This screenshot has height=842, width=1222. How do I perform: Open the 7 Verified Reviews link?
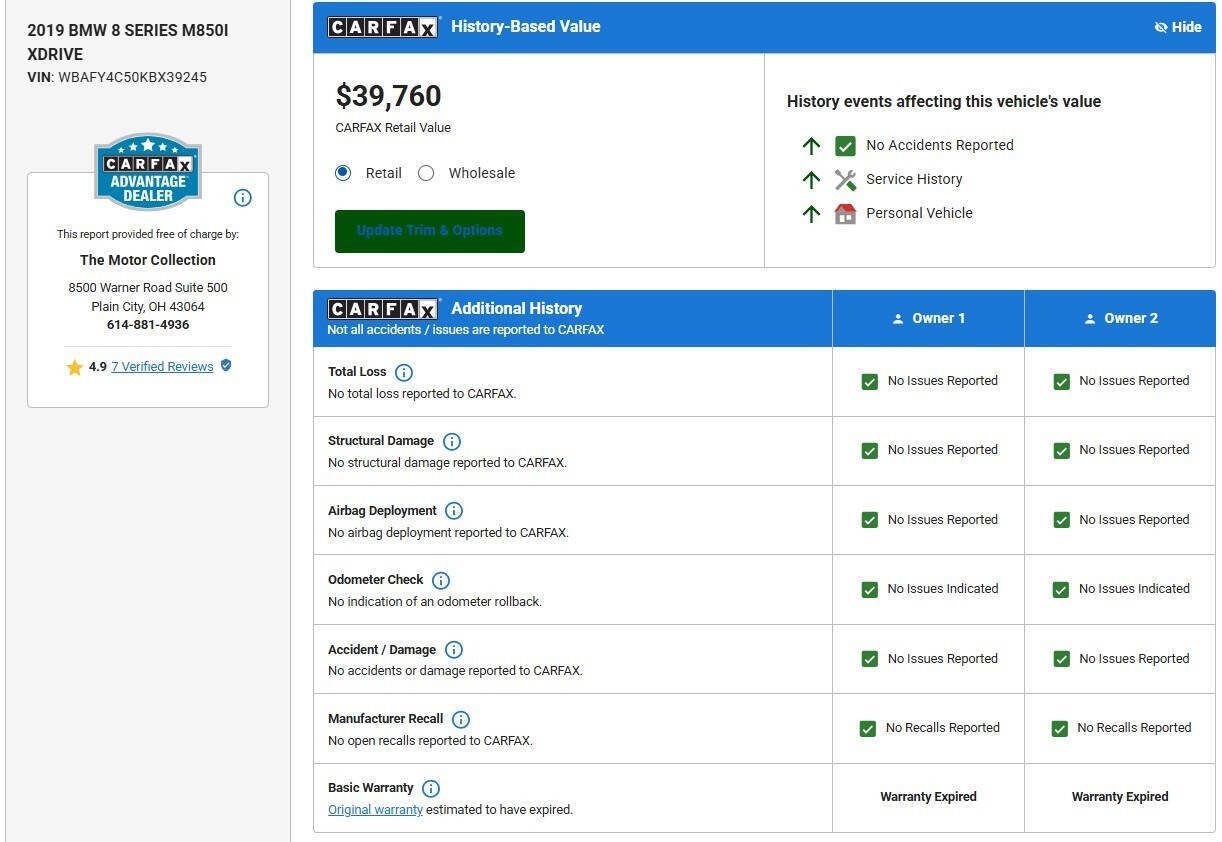(162, 367)
